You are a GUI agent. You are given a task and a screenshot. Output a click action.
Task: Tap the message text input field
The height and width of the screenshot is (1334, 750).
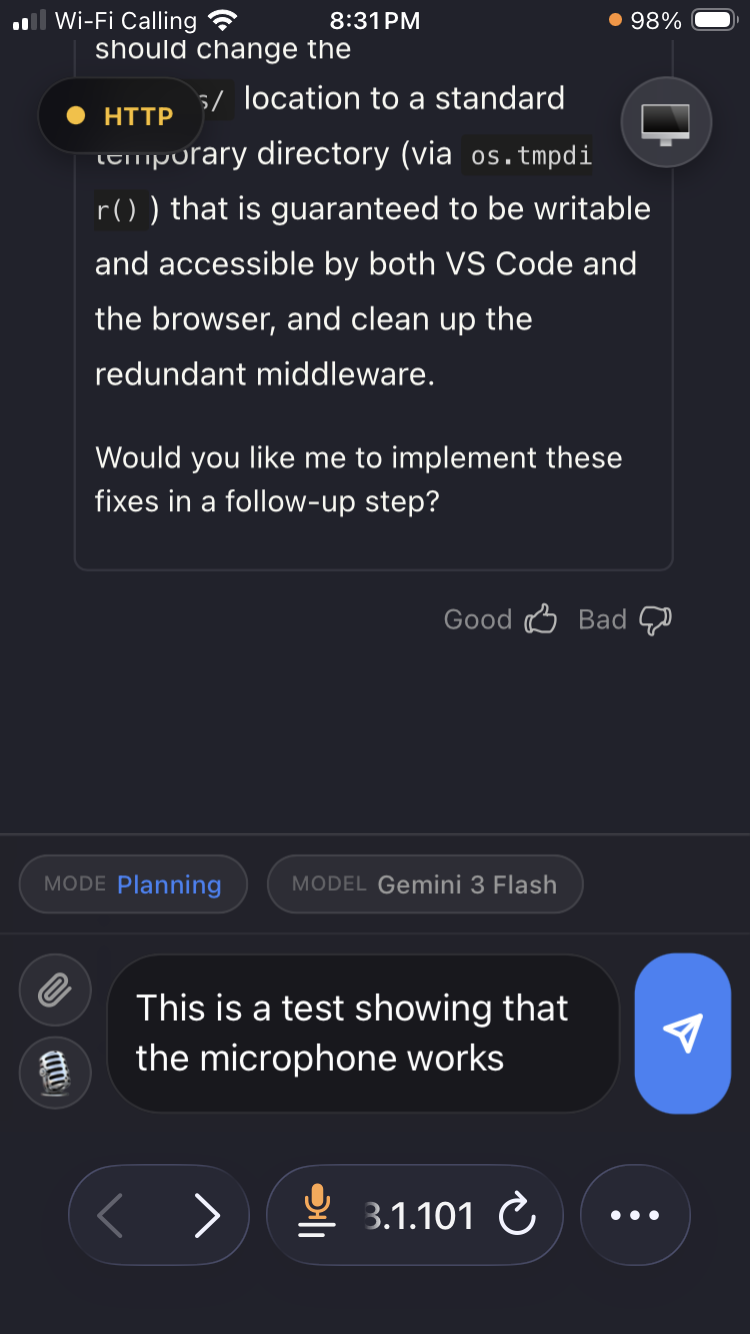(360, 1033)
